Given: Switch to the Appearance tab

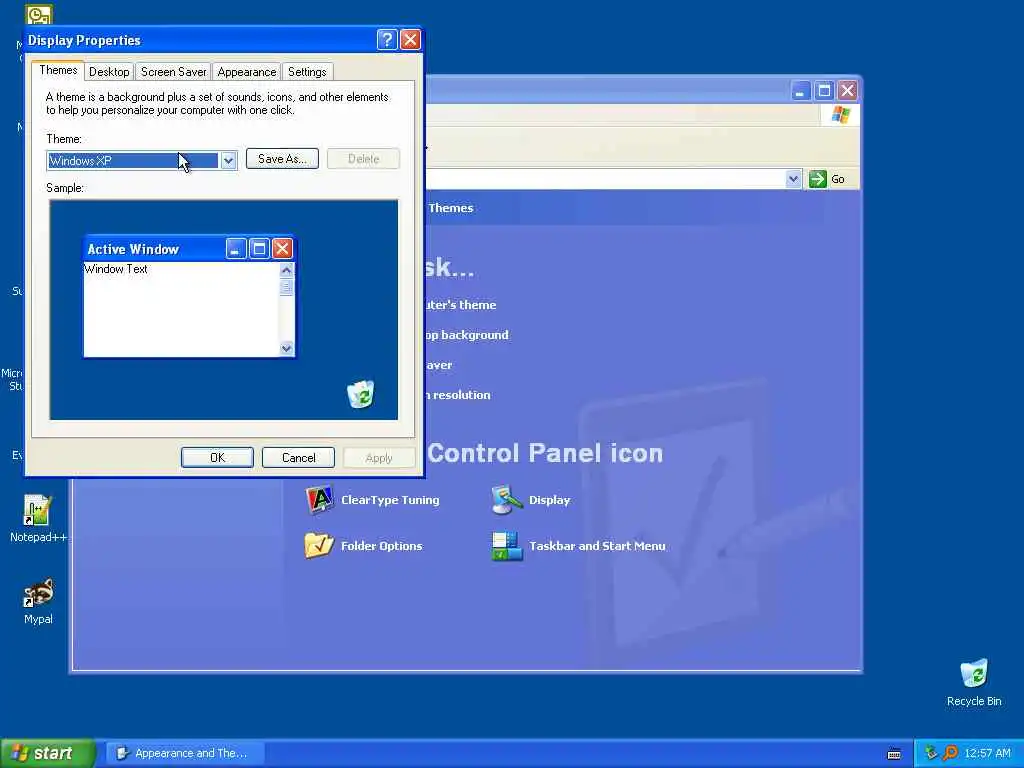Looking at the screenshot, I should pos(247,72).
